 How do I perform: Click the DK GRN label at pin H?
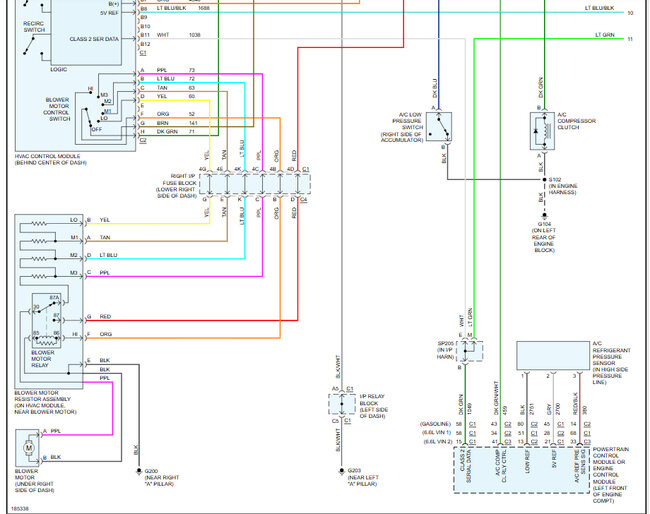[x=167, y=132]
